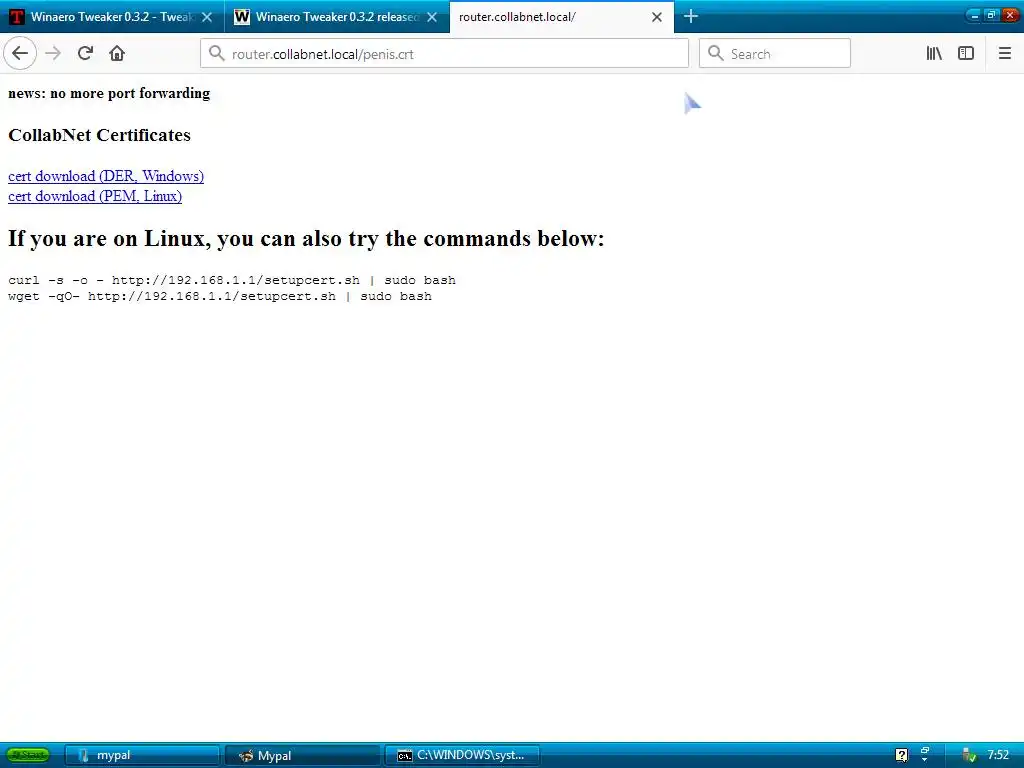The height and width of the screenshot is (768, 1024).
Task: Switch to Mypal browser taskbar item
Action: point(302,755)
